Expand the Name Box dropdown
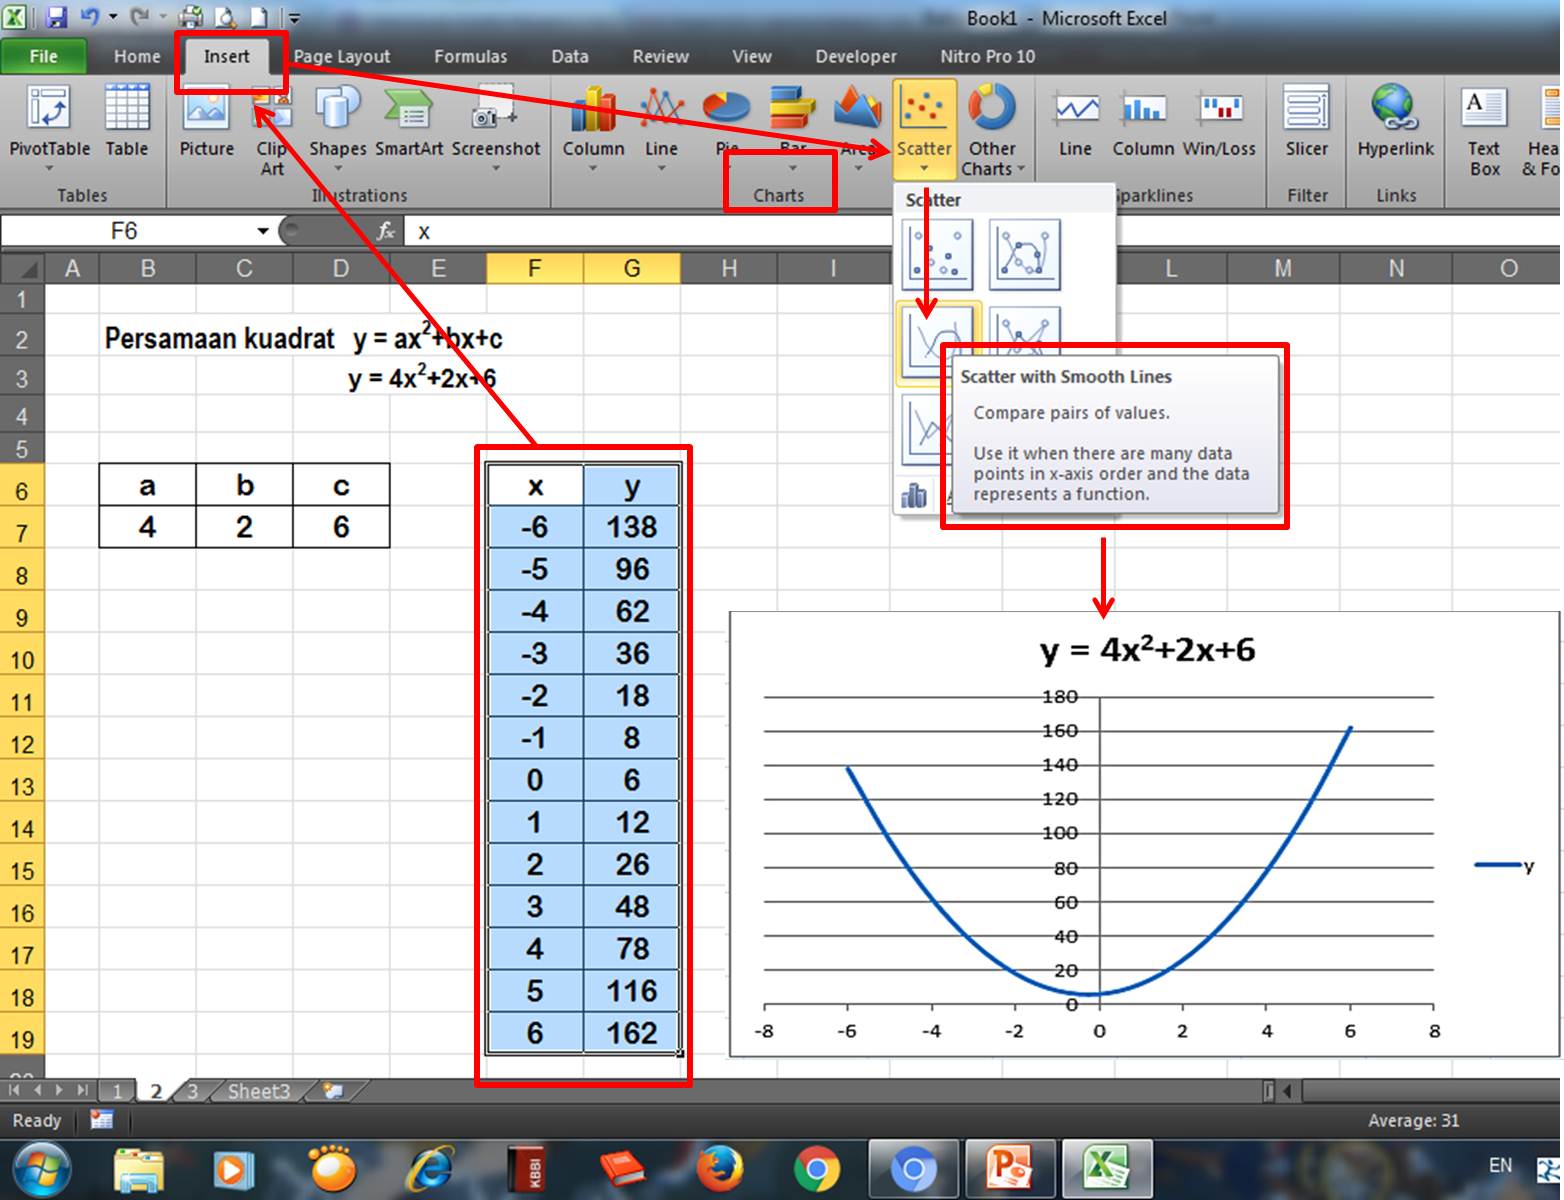This screenshot has height=1200, width=1564. 263,231
